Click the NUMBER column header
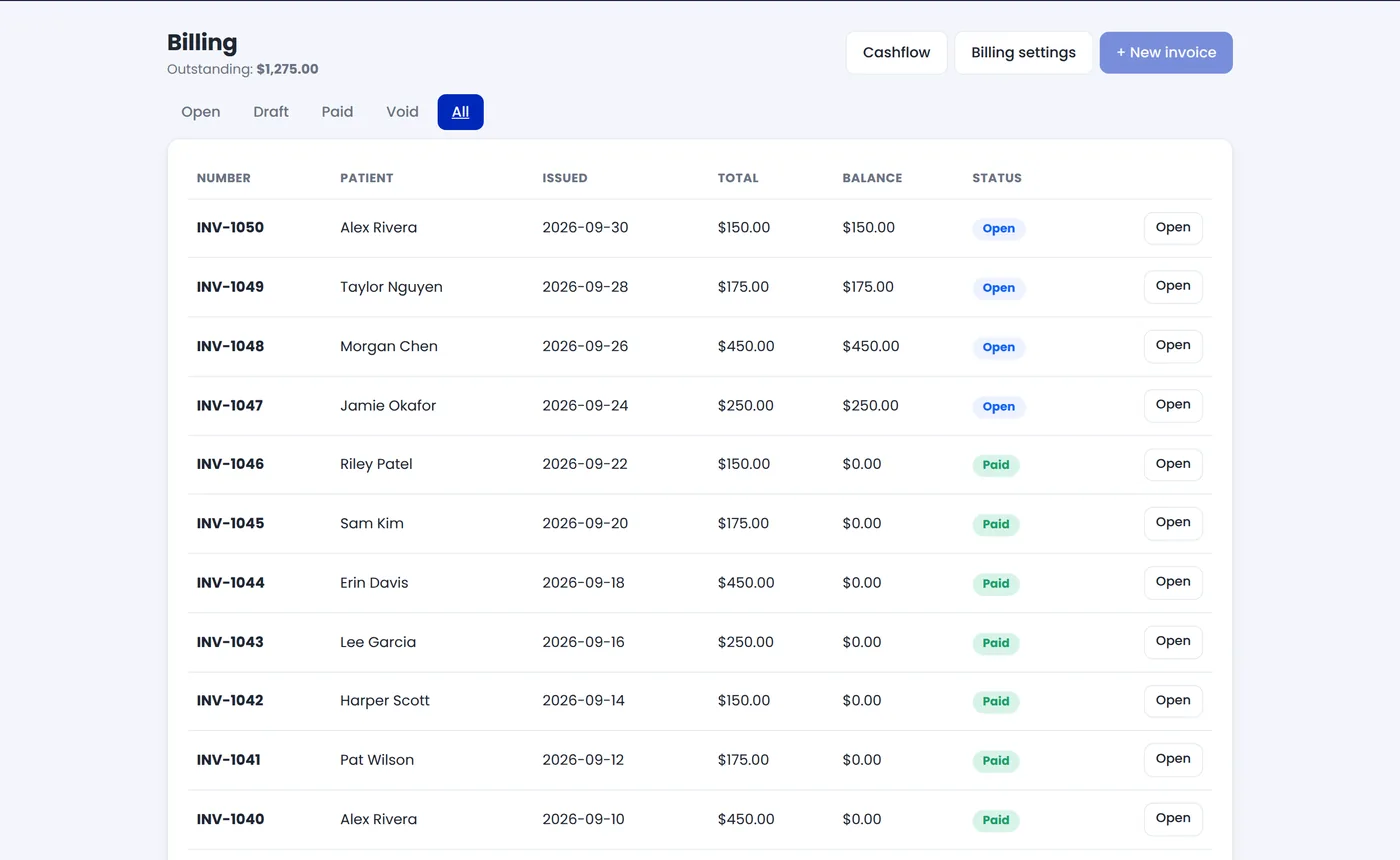 [224, 178]
